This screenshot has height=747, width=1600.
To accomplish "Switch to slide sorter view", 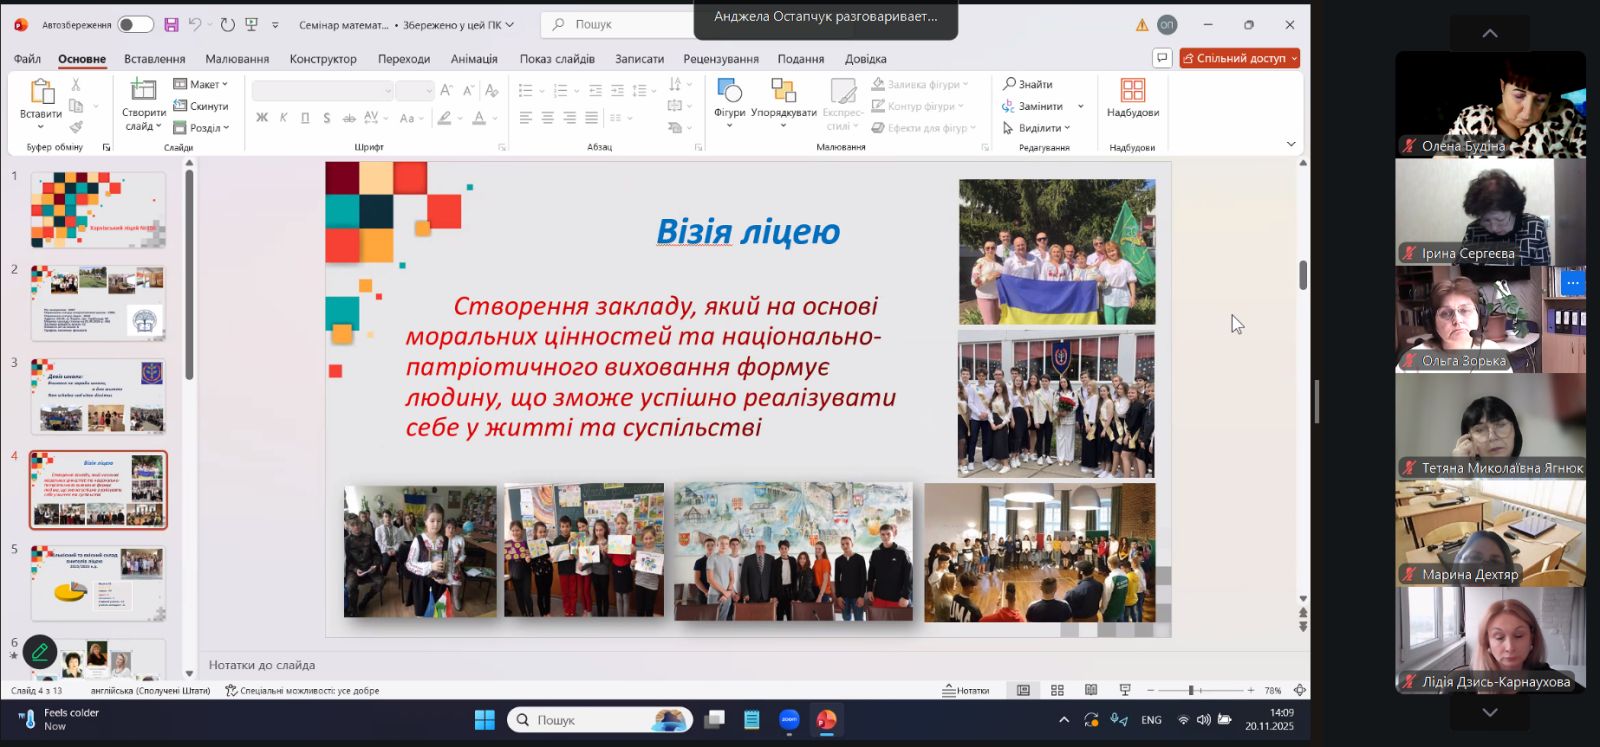I will [x=1057, y=690].
